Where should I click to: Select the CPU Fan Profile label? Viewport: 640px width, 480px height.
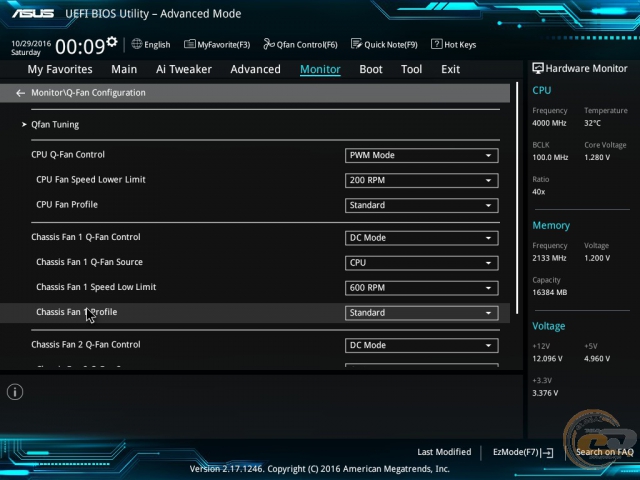67,204
